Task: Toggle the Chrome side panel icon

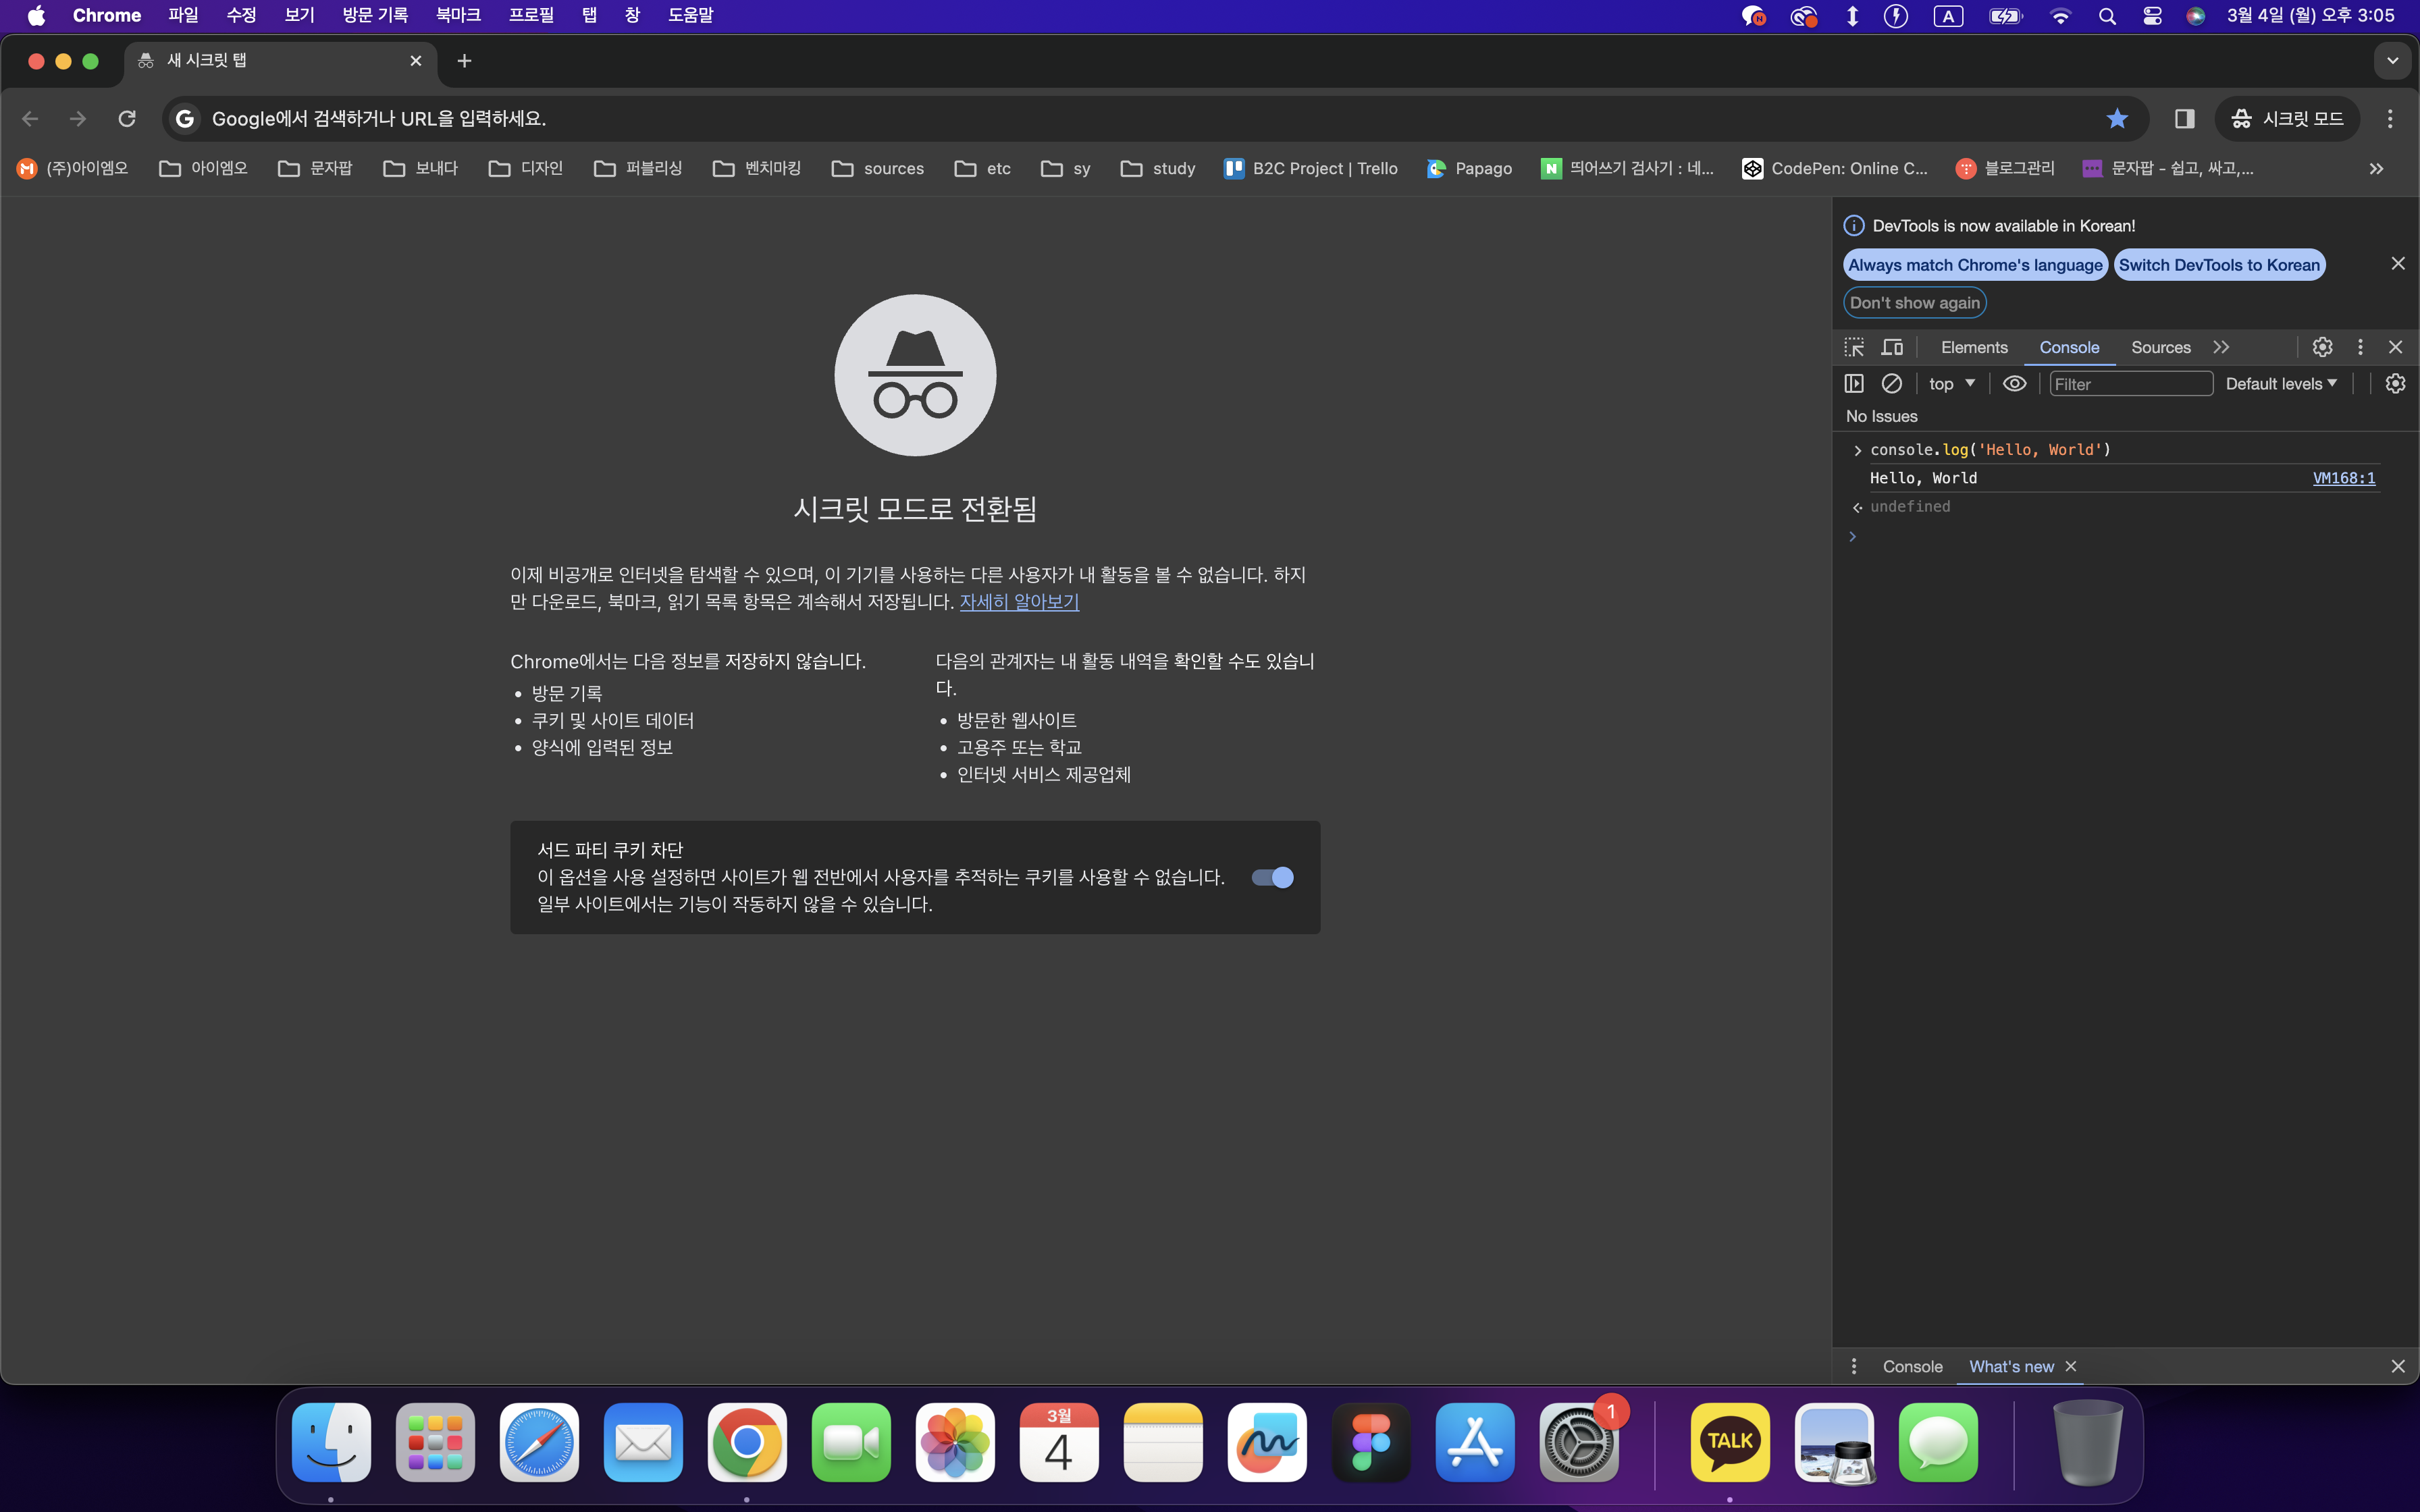Action: (x=2184, y=119)
